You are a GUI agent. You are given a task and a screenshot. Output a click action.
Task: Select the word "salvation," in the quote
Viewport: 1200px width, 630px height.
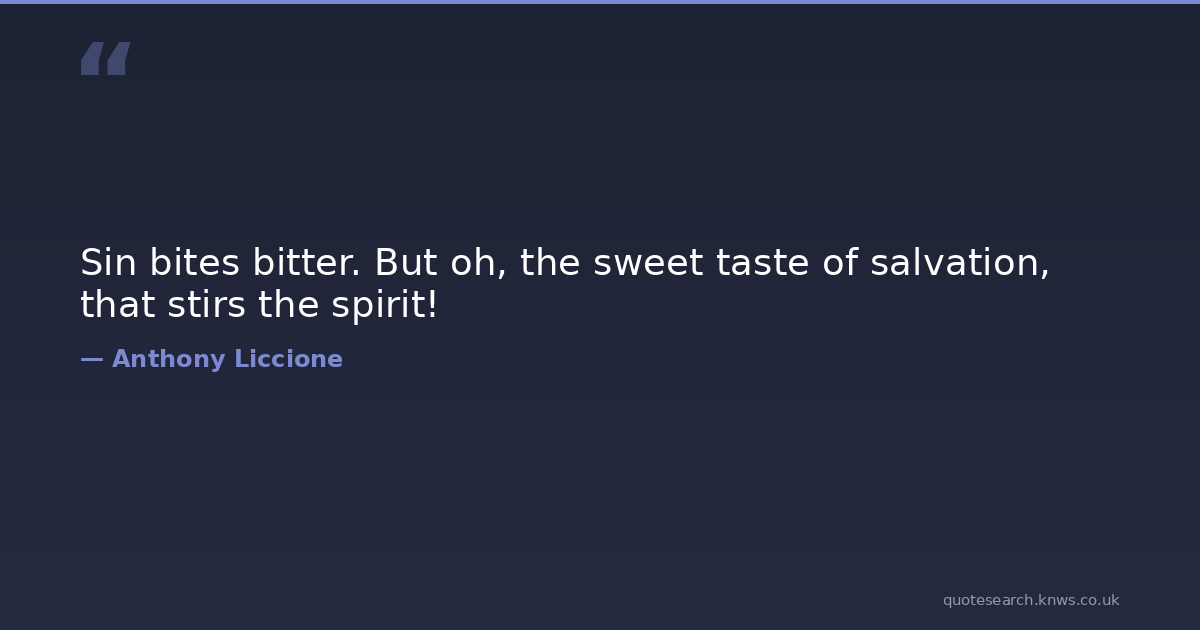click(959, 263)
